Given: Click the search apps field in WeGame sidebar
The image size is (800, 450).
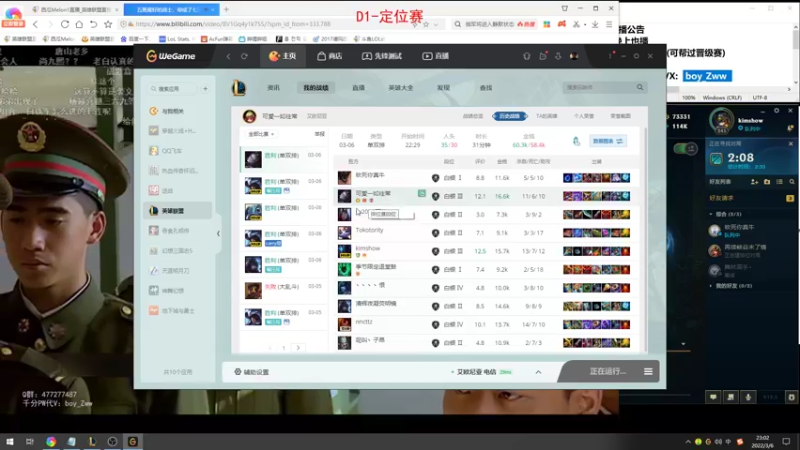Looking at the screenshot, I should [x=172, y=89].
